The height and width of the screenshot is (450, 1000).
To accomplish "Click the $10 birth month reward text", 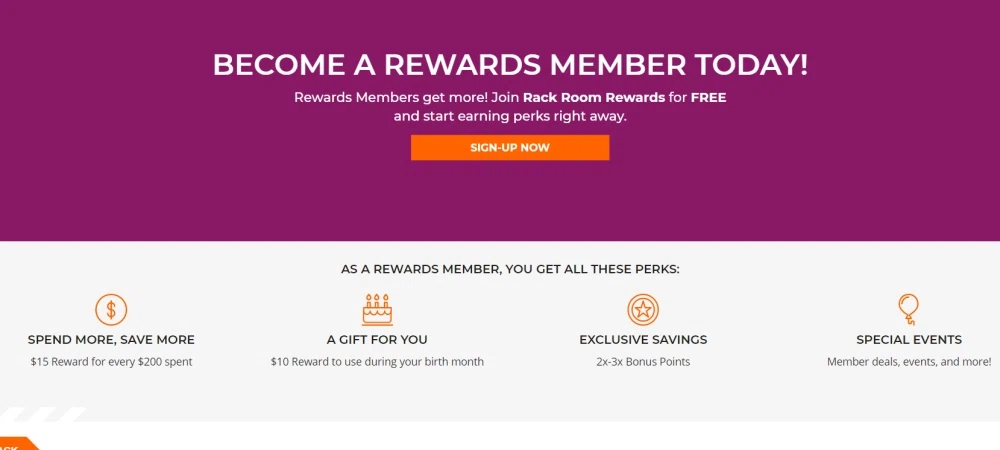I will click(x=377, y=362).
